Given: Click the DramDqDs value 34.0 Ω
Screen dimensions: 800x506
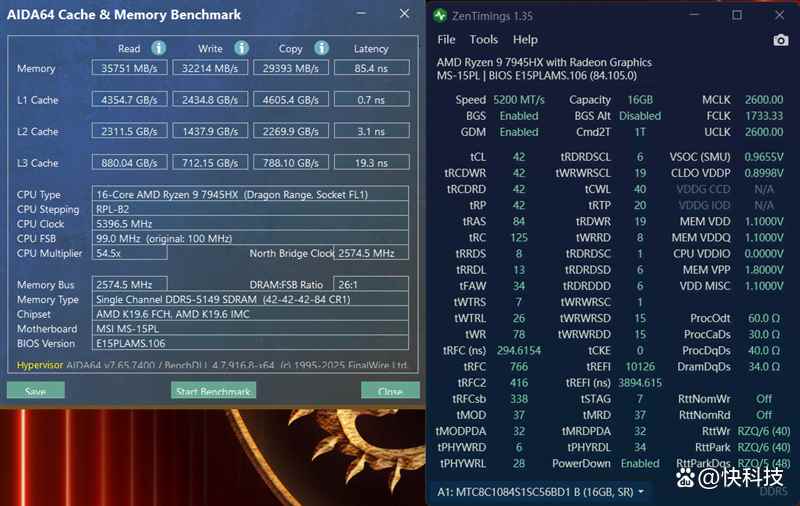Looking at the screenshot, I should [763, 367].
